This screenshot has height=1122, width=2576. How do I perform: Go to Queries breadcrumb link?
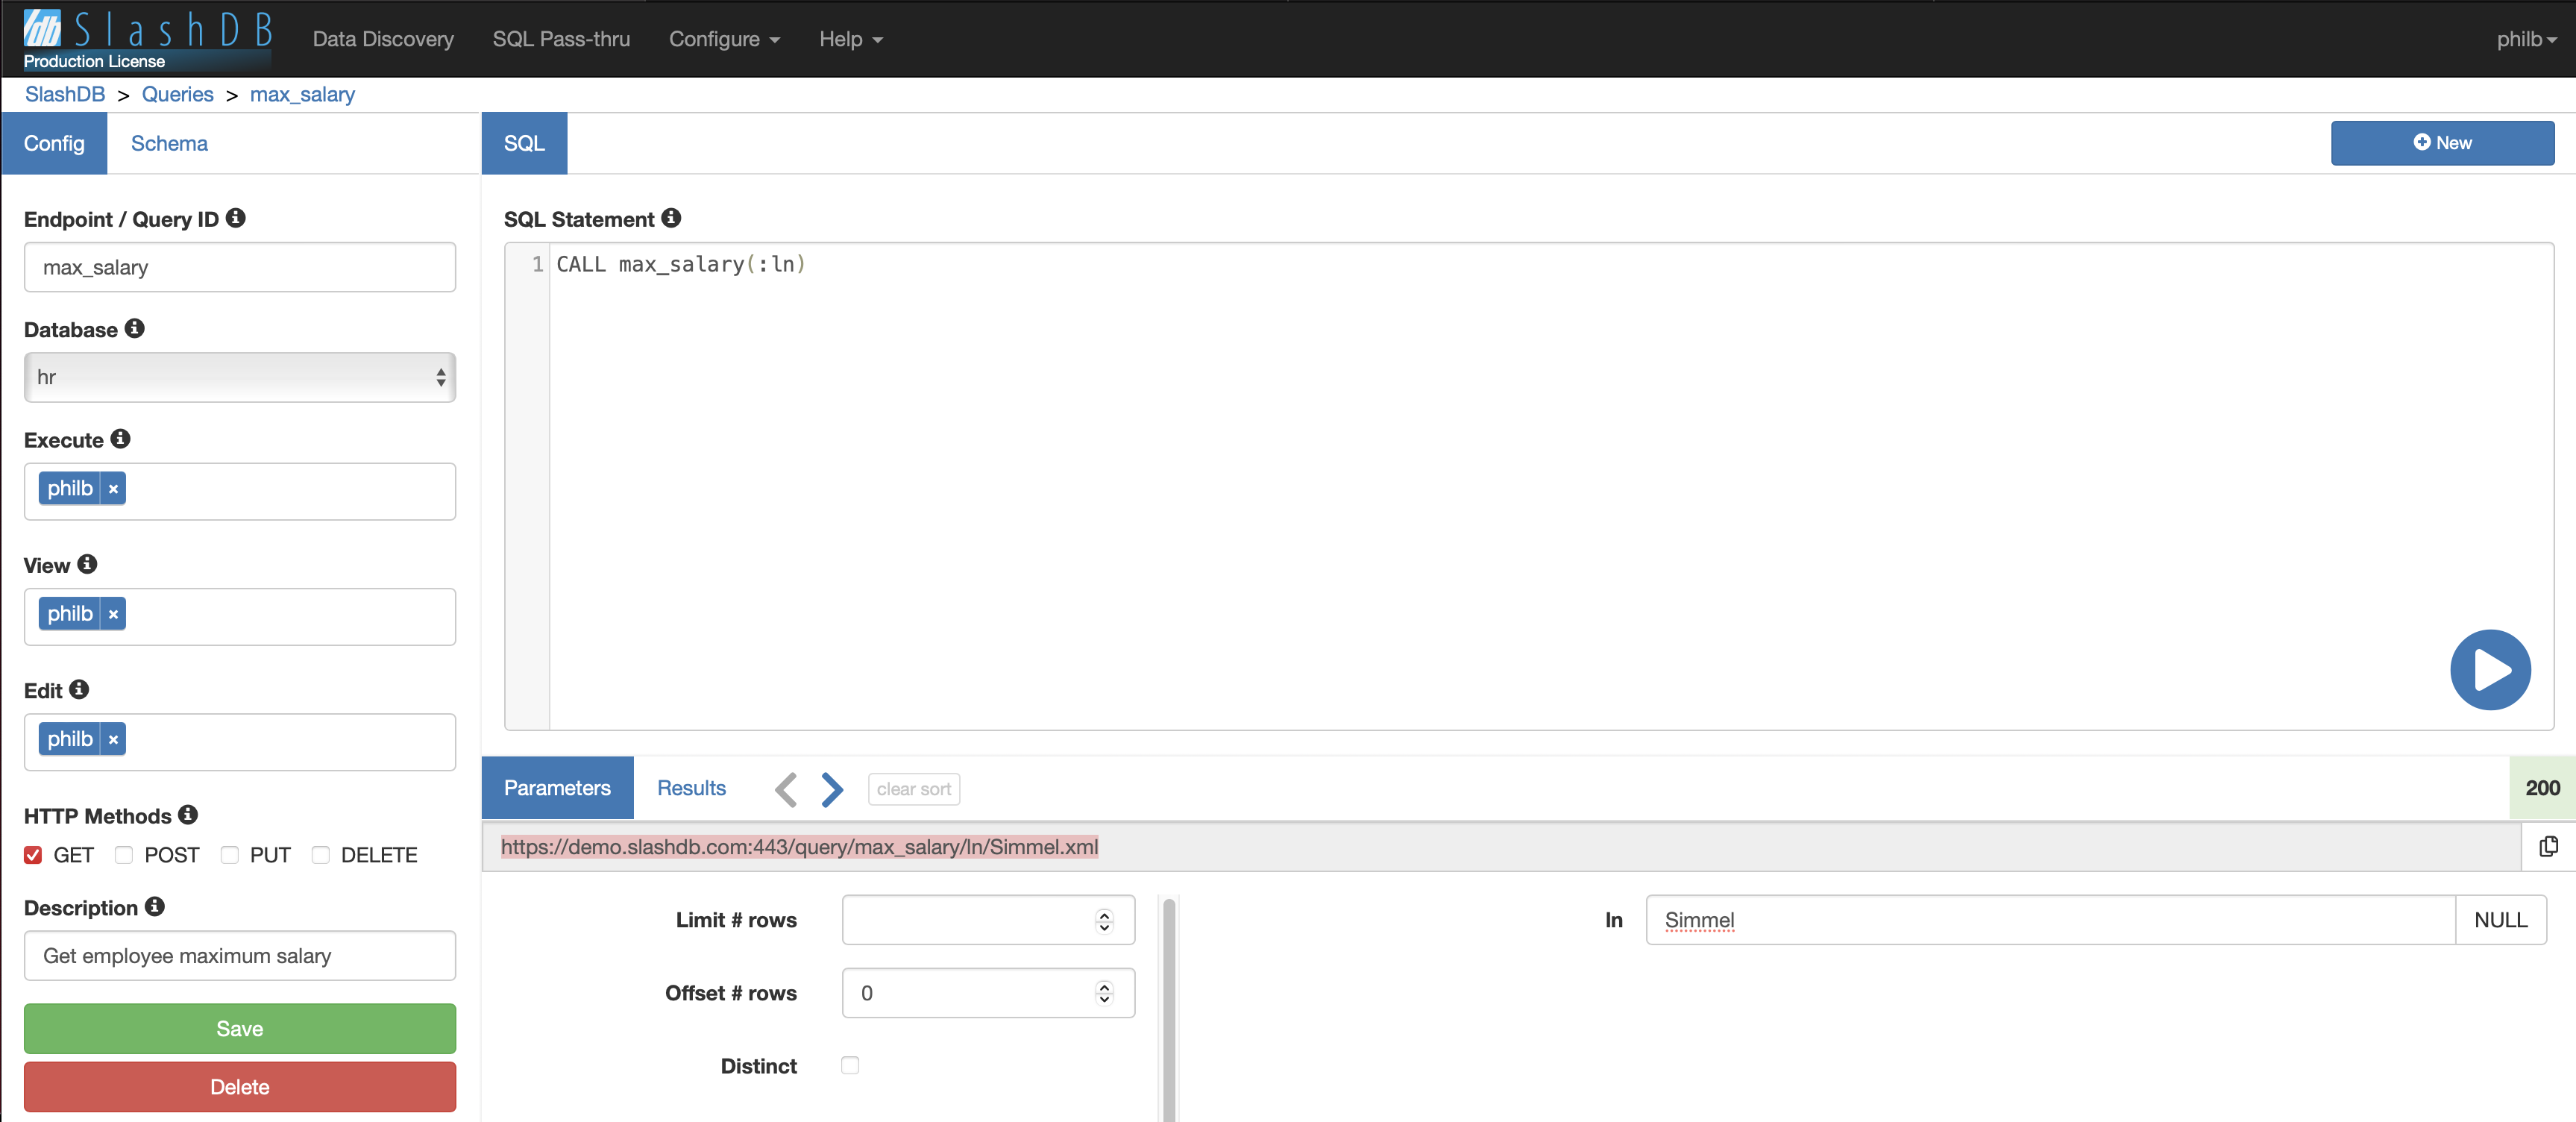[x=177, y=94]
